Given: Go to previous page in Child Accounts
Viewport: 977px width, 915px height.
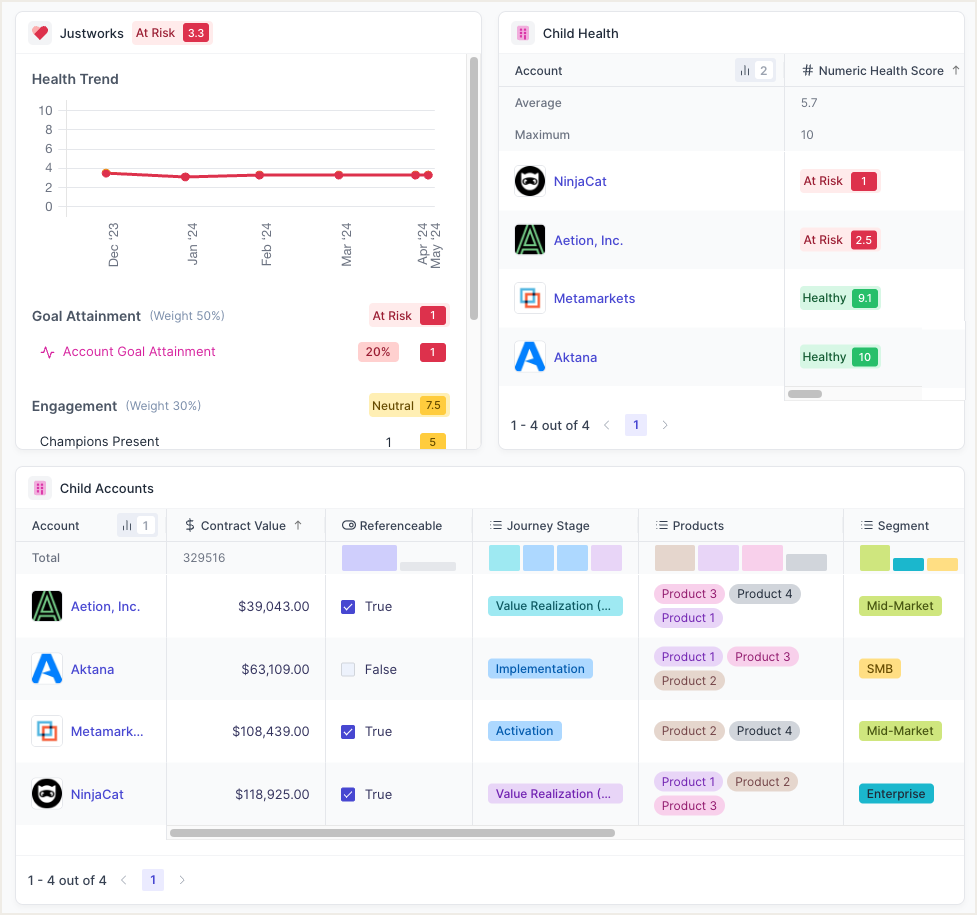Looking at the screenshot, I should click(x=124, y=880).
